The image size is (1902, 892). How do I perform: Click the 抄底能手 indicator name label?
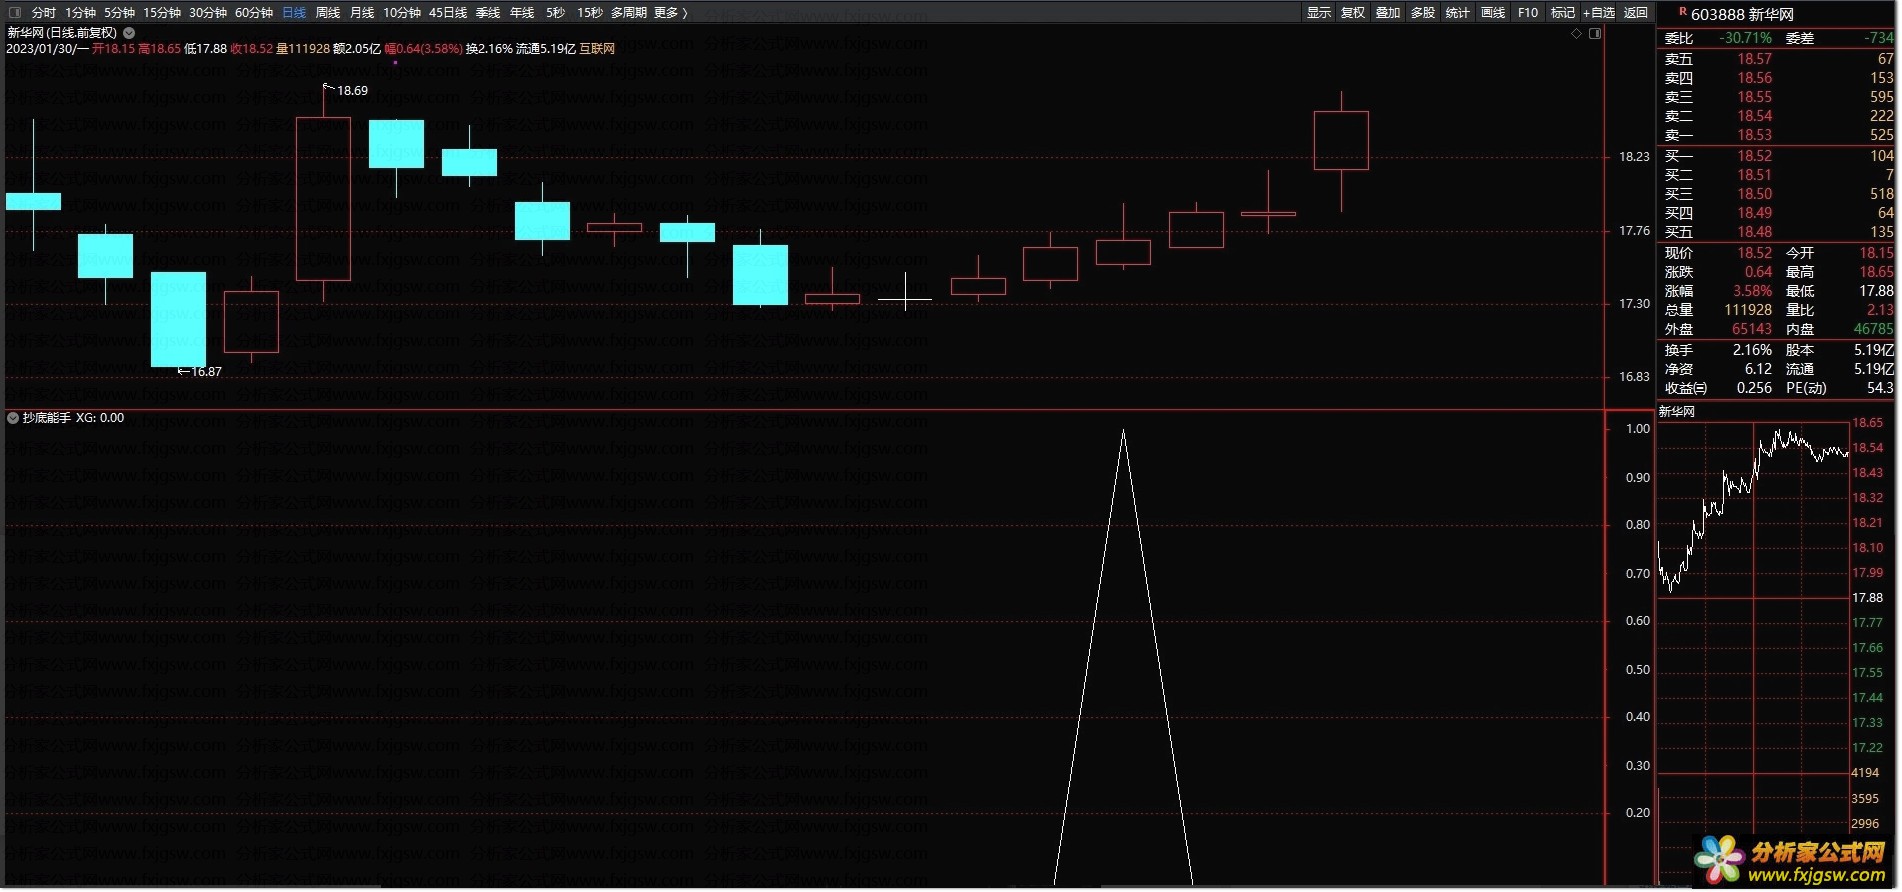46,418
